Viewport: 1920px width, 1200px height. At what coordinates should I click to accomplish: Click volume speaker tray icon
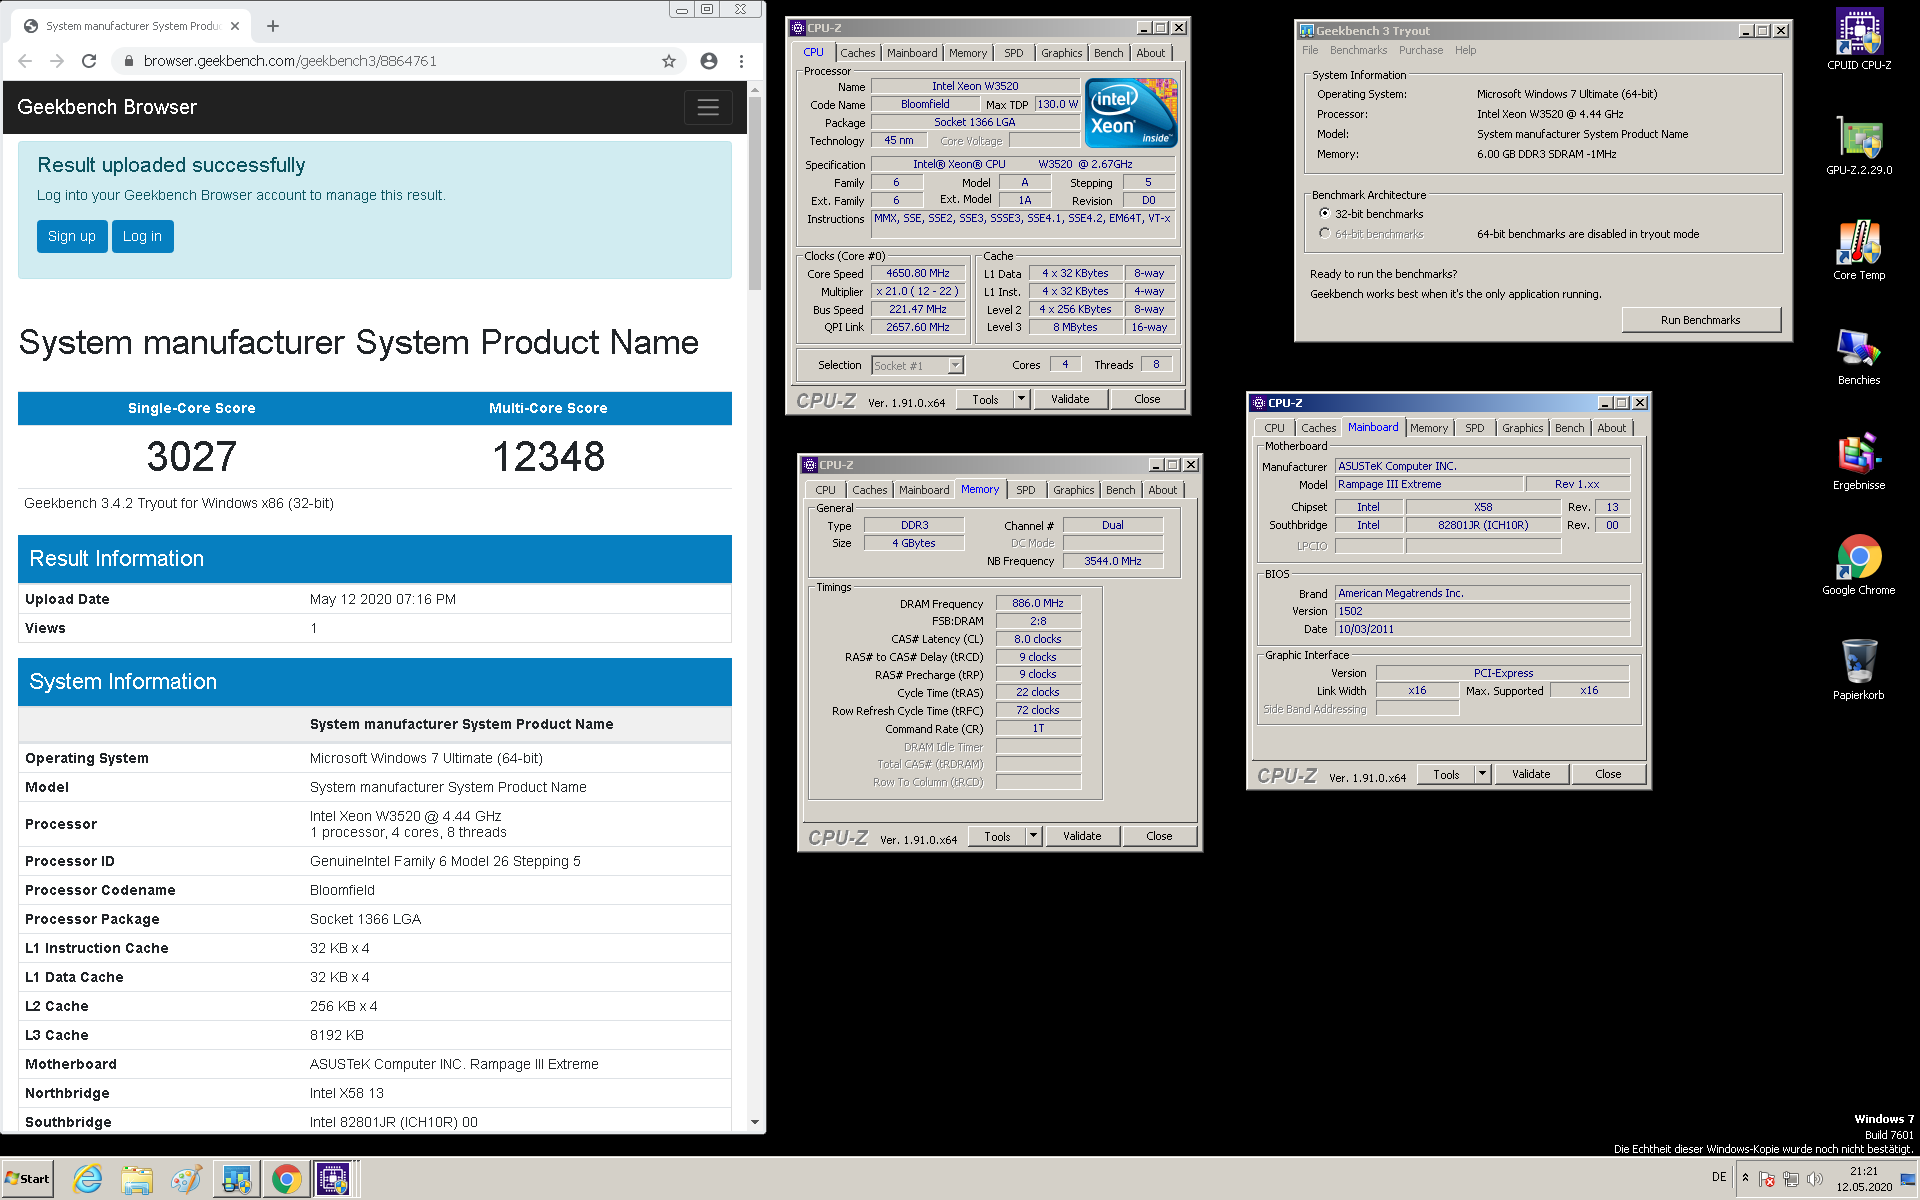(x=1815, y=1179)
